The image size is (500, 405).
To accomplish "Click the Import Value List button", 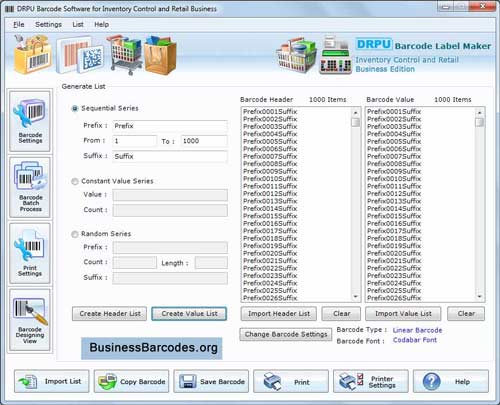I will (403, 314).
